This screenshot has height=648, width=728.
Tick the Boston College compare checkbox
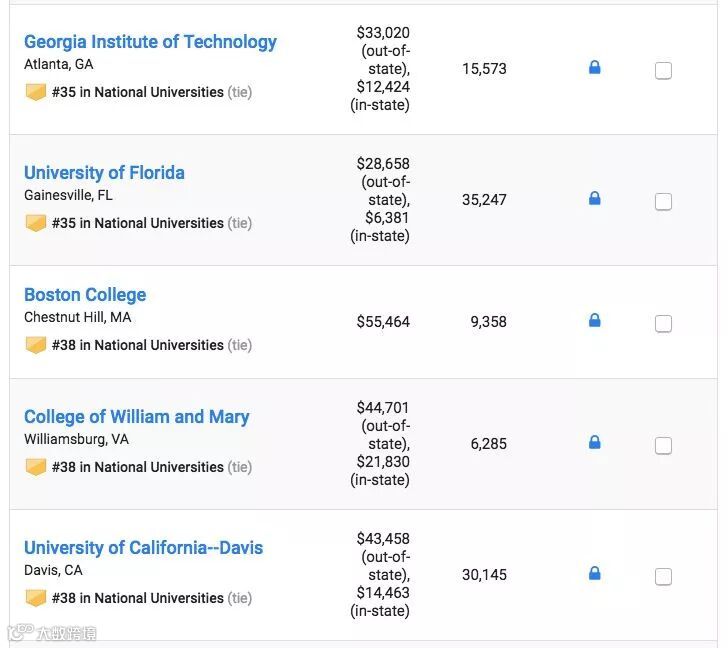663,324
